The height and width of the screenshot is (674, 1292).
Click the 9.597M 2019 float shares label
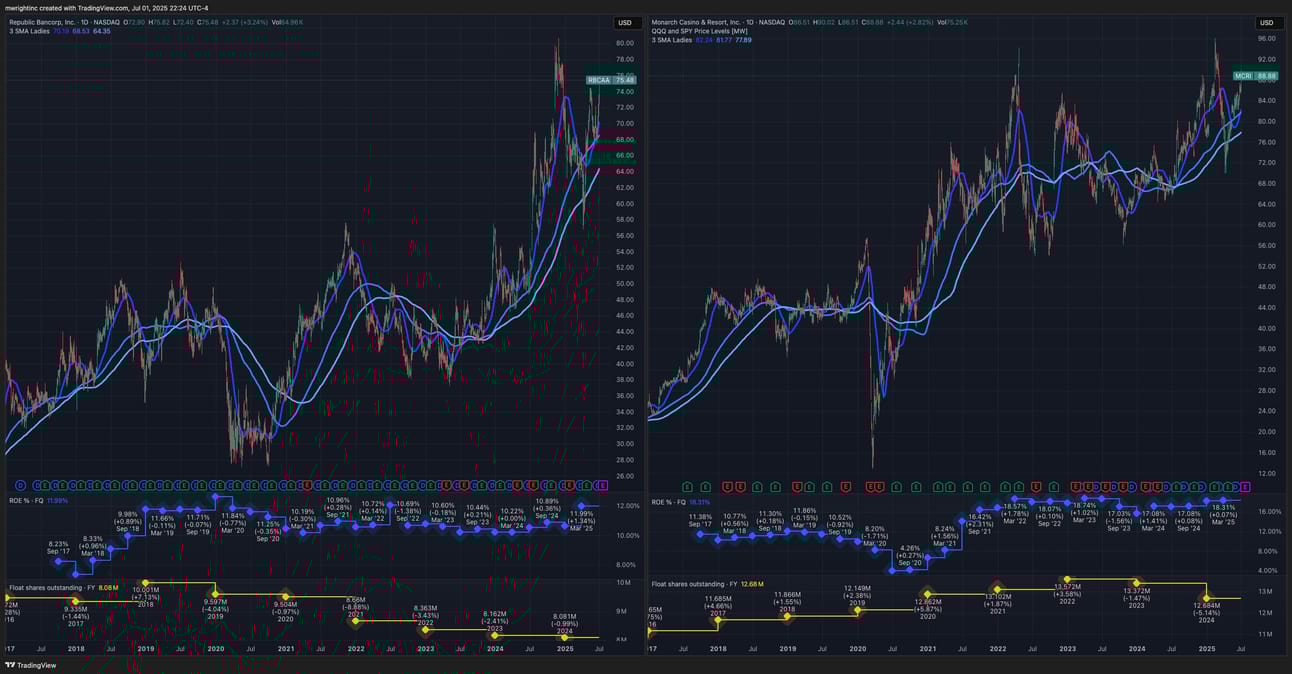[x=215, y=610]
